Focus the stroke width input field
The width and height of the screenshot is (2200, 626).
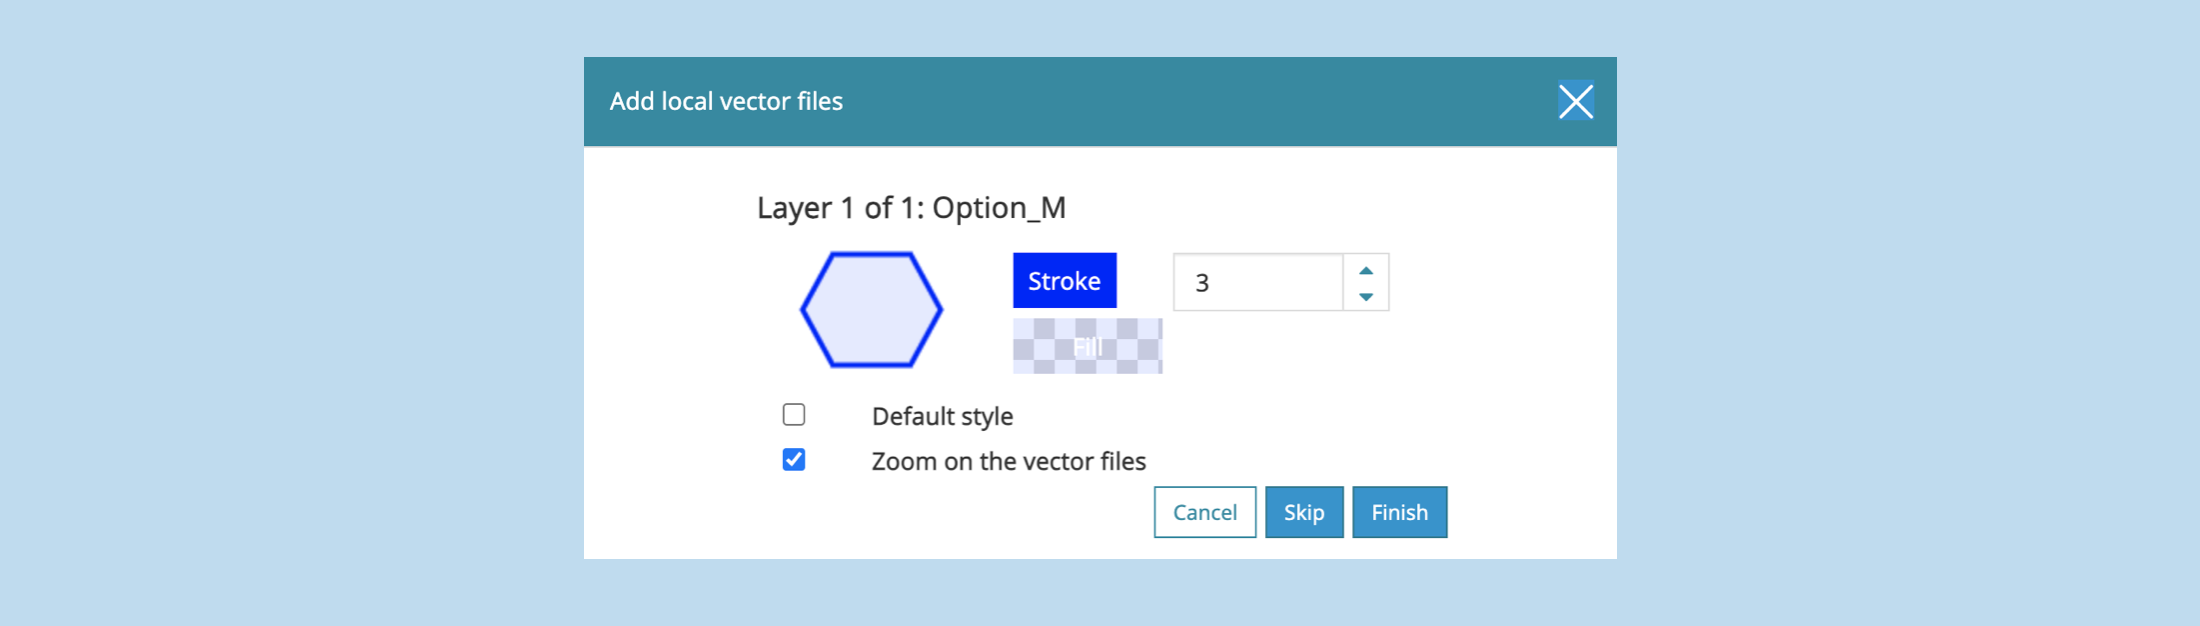pos(1258,283)
